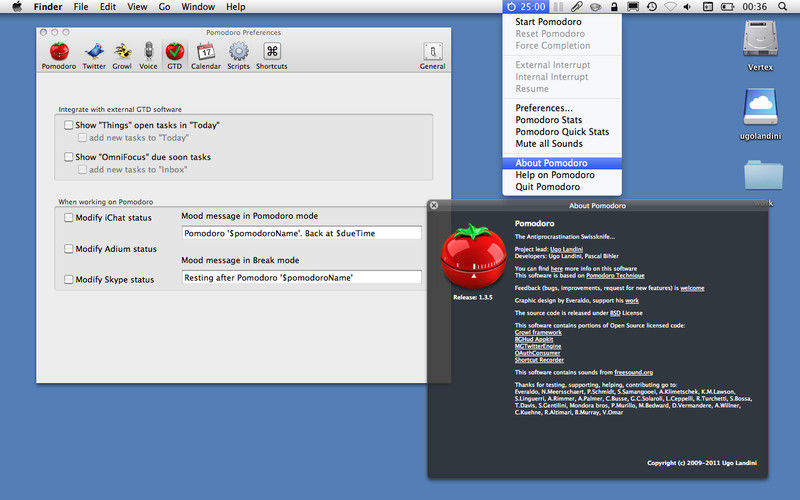The height and width of the screenshot is (500, 800).
Task: Click the menu bar clock 00:36
Action: coord(754,7)
